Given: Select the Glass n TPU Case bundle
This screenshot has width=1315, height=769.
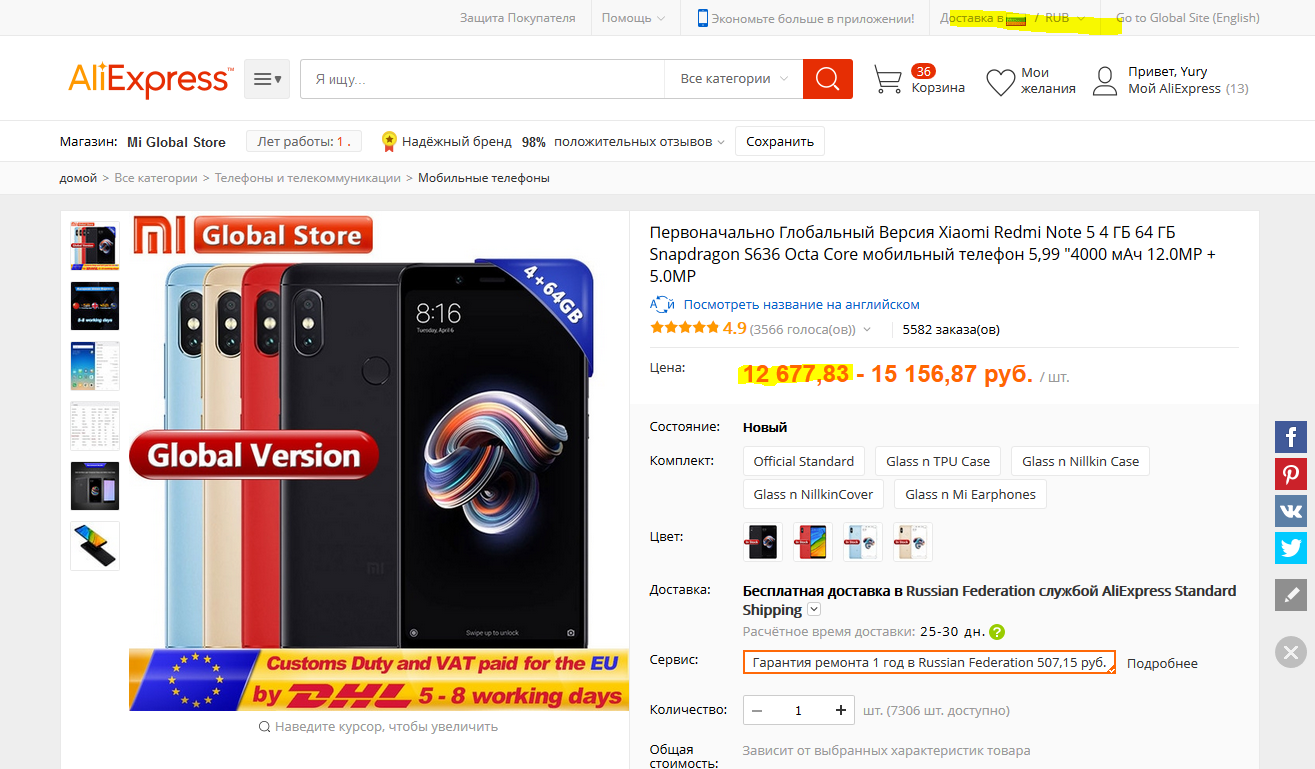Looking at the screenshot, I should tap(937, 461).
